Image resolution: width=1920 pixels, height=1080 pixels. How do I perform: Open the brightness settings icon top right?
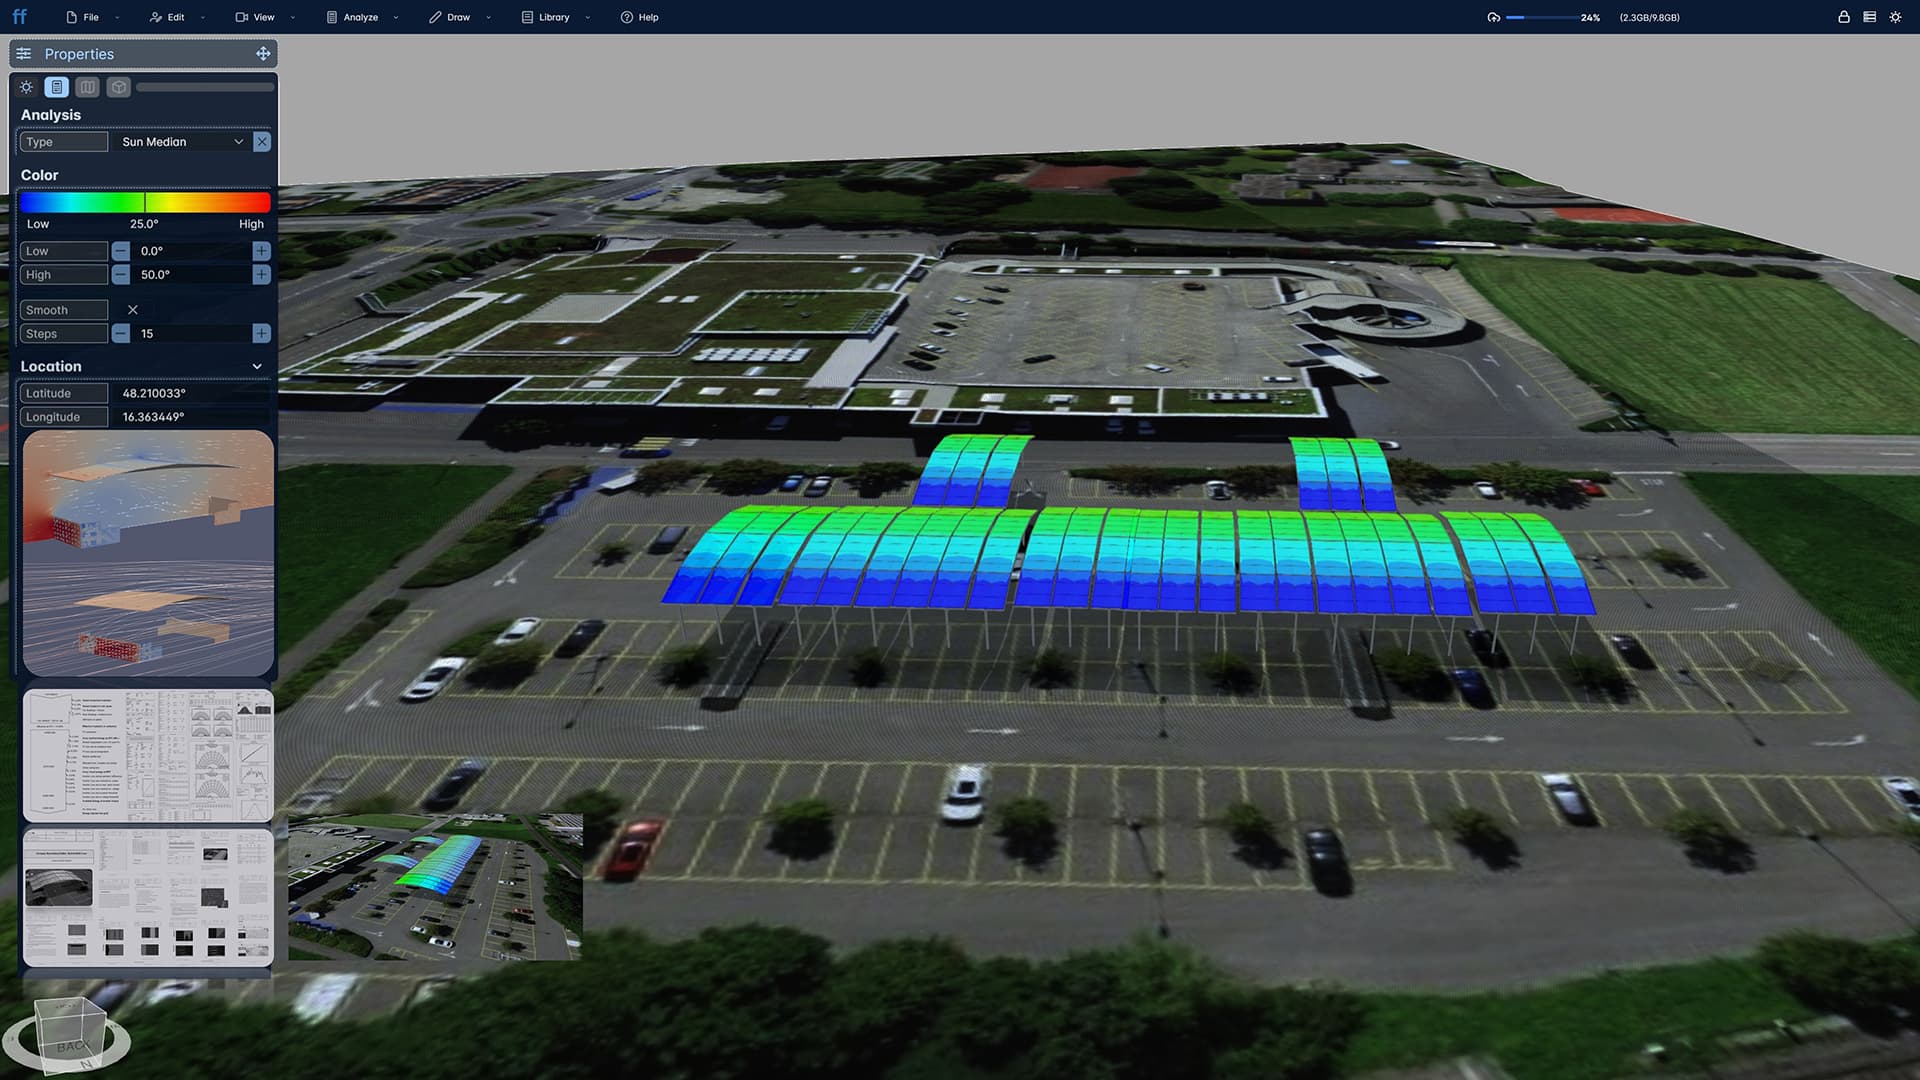(x=1895, y=17)
